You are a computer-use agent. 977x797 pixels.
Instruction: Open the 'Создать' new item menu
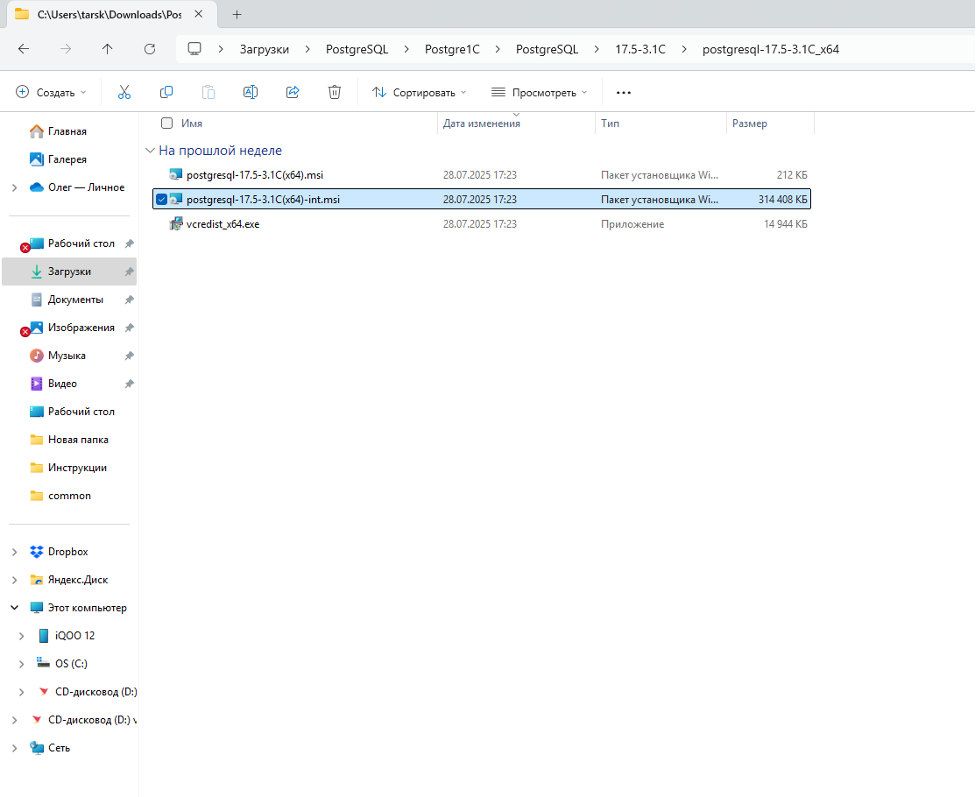coord(51,92)
